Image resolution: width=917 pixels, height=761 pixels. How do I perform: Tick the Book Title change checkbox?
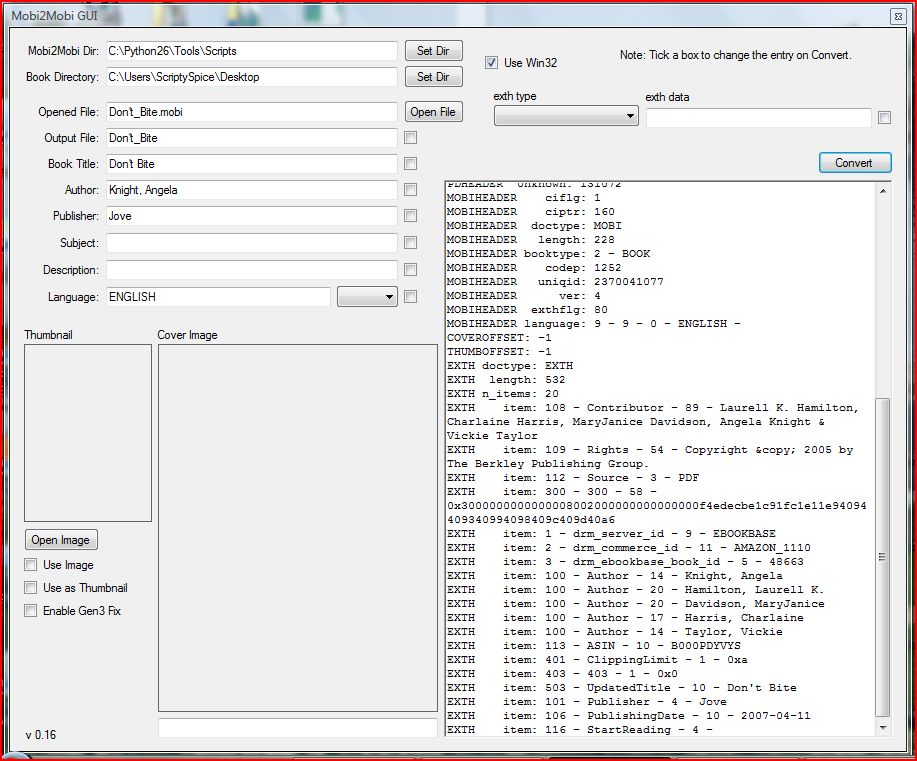click(411, 163)
